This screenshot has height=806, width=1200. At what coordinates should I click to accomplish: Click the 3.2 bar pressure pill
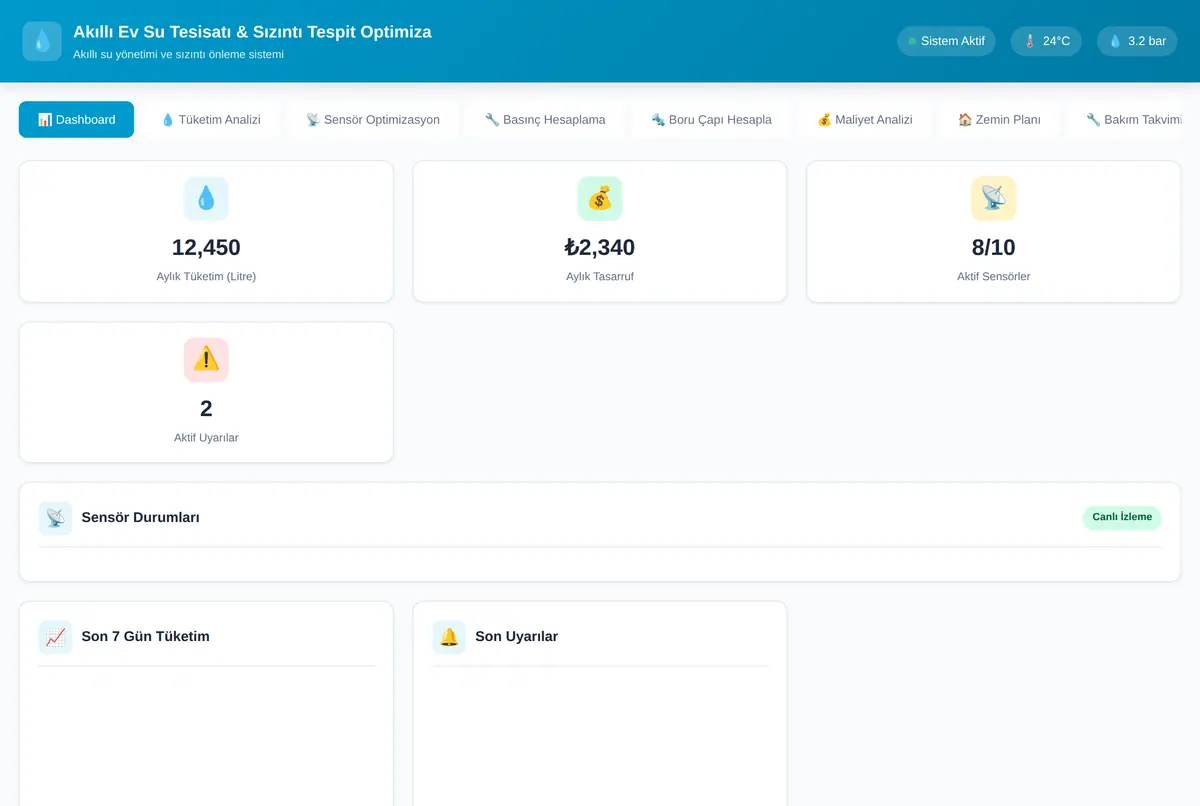[1137, 41]
